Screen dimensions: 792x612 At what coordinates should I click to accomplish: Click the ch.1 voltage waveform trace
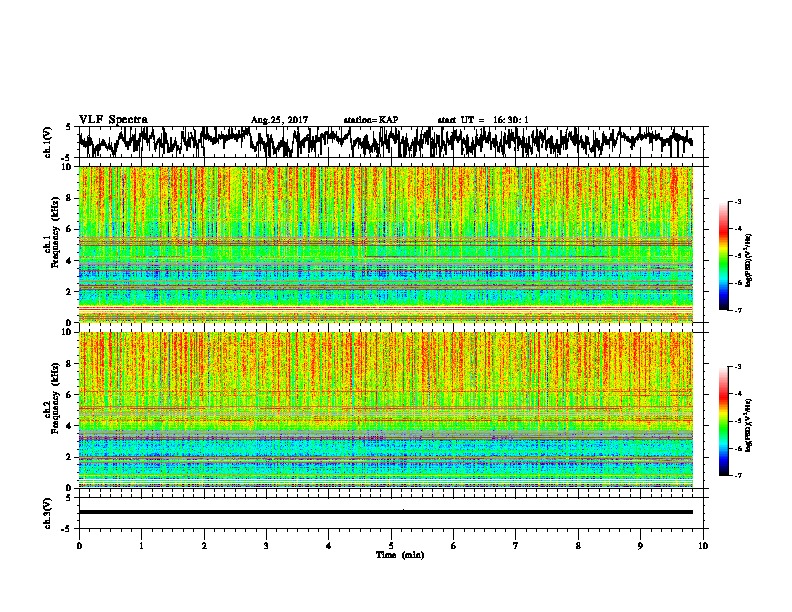click(385, 141)
